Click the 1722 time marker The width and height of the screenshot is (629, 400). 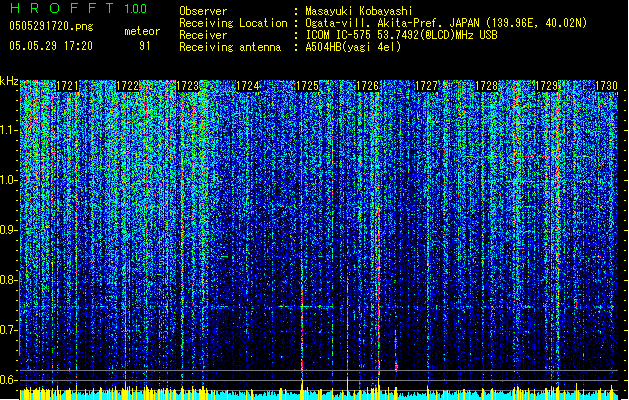pyautogui.click(x=127, y=86)
